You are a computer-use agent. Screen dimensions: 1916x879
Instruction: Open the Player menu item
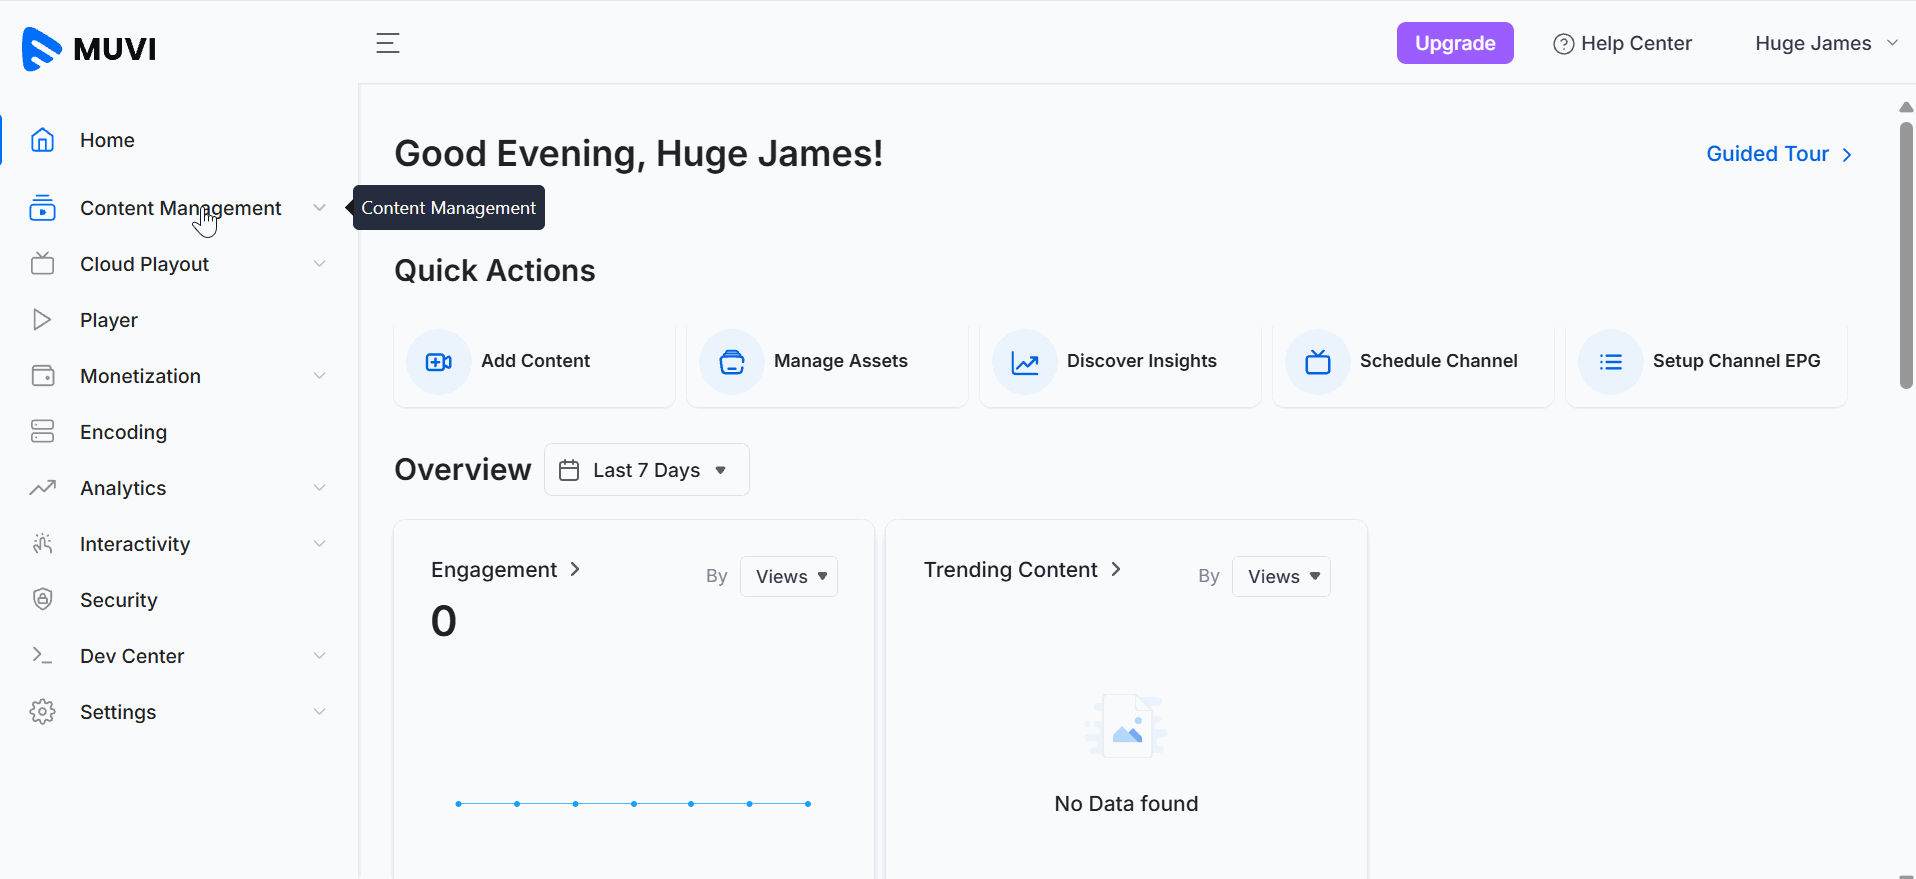(x=109, y=320)
